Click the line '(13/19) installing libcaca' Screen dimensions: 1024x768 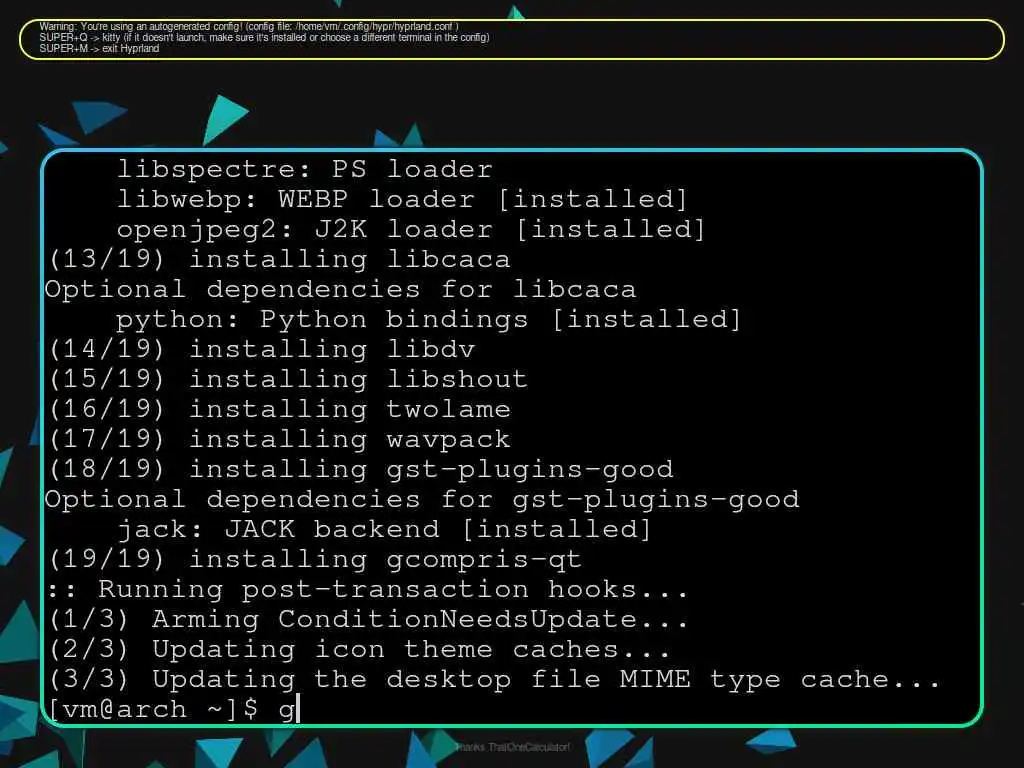point(280,259)
